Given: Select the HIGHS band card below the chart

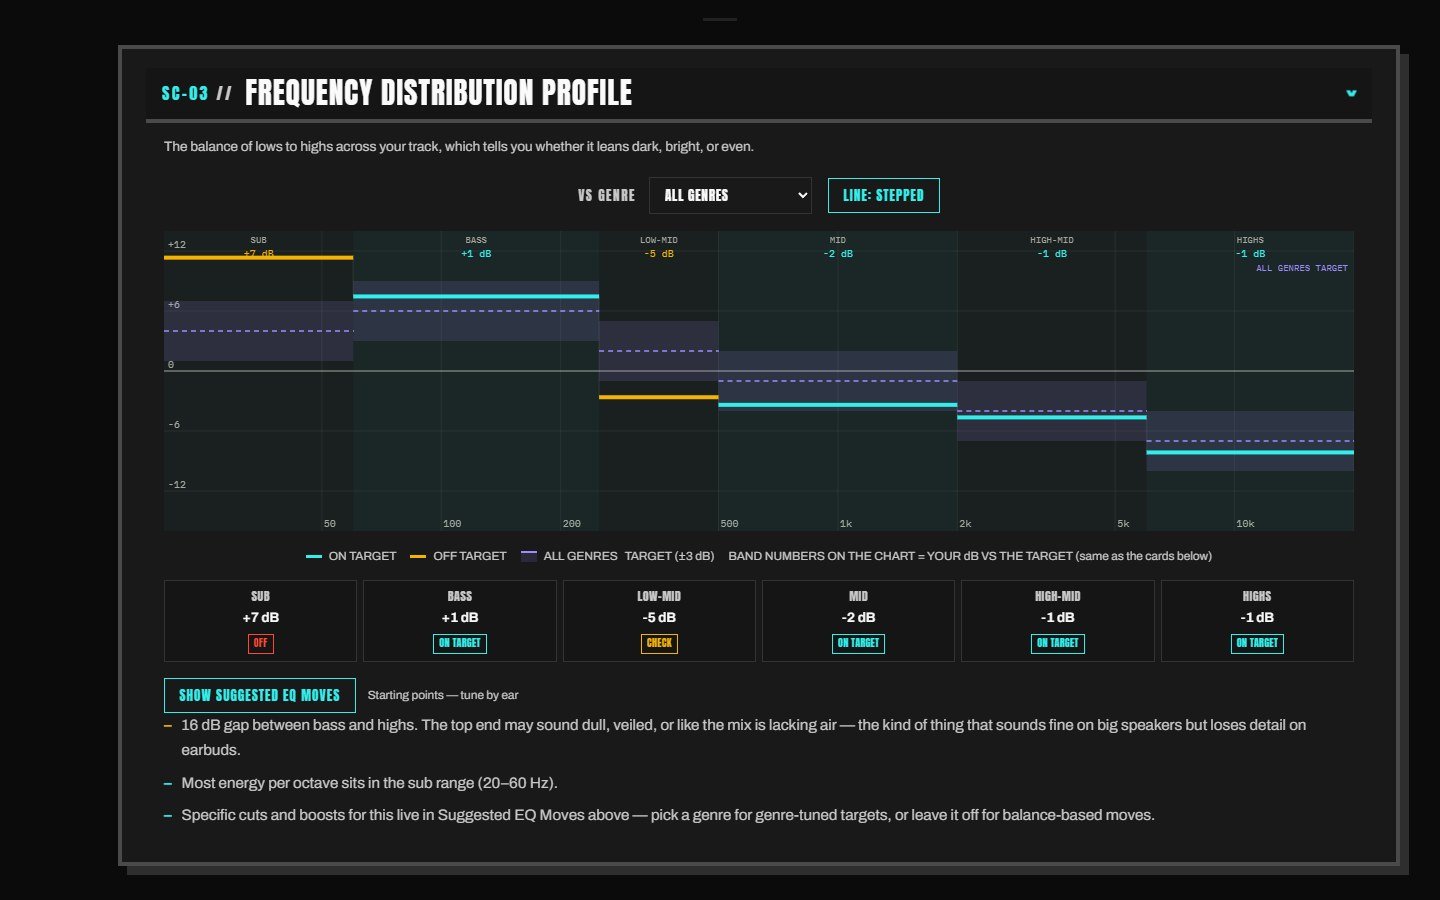Looking at the screenshot, I should point(1257,621).
